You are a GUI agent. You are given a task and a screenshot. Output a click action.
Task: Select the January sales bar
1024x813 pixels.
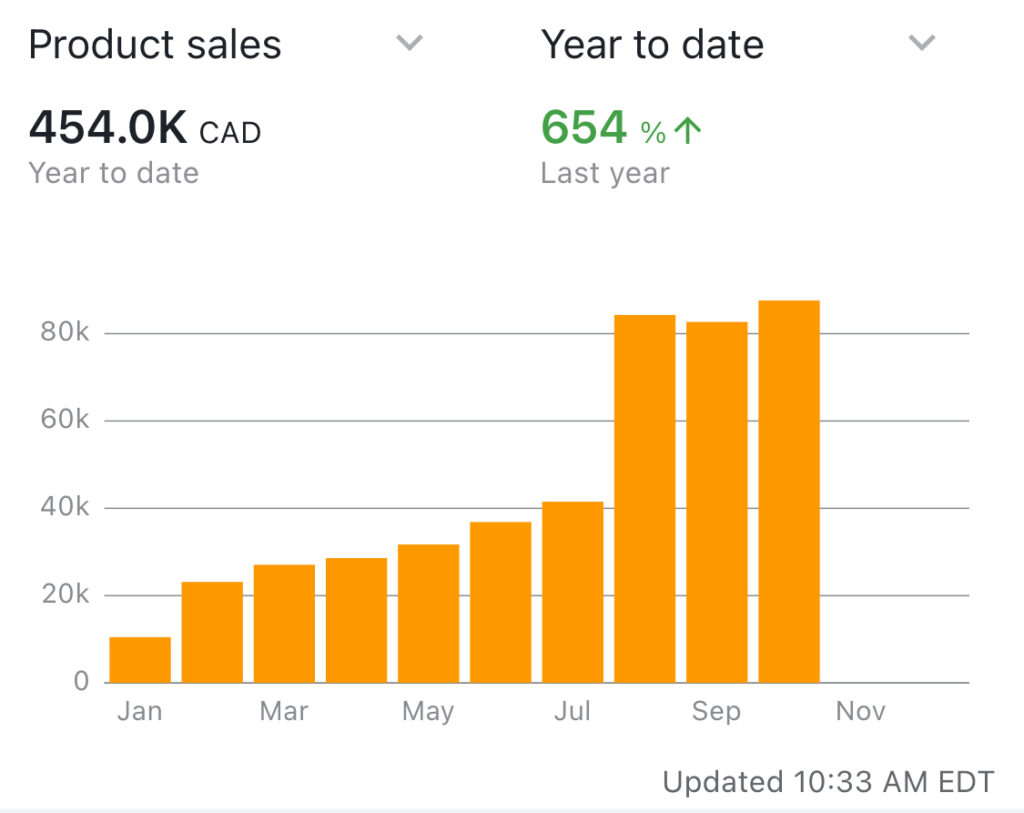[x=140, y=660]
